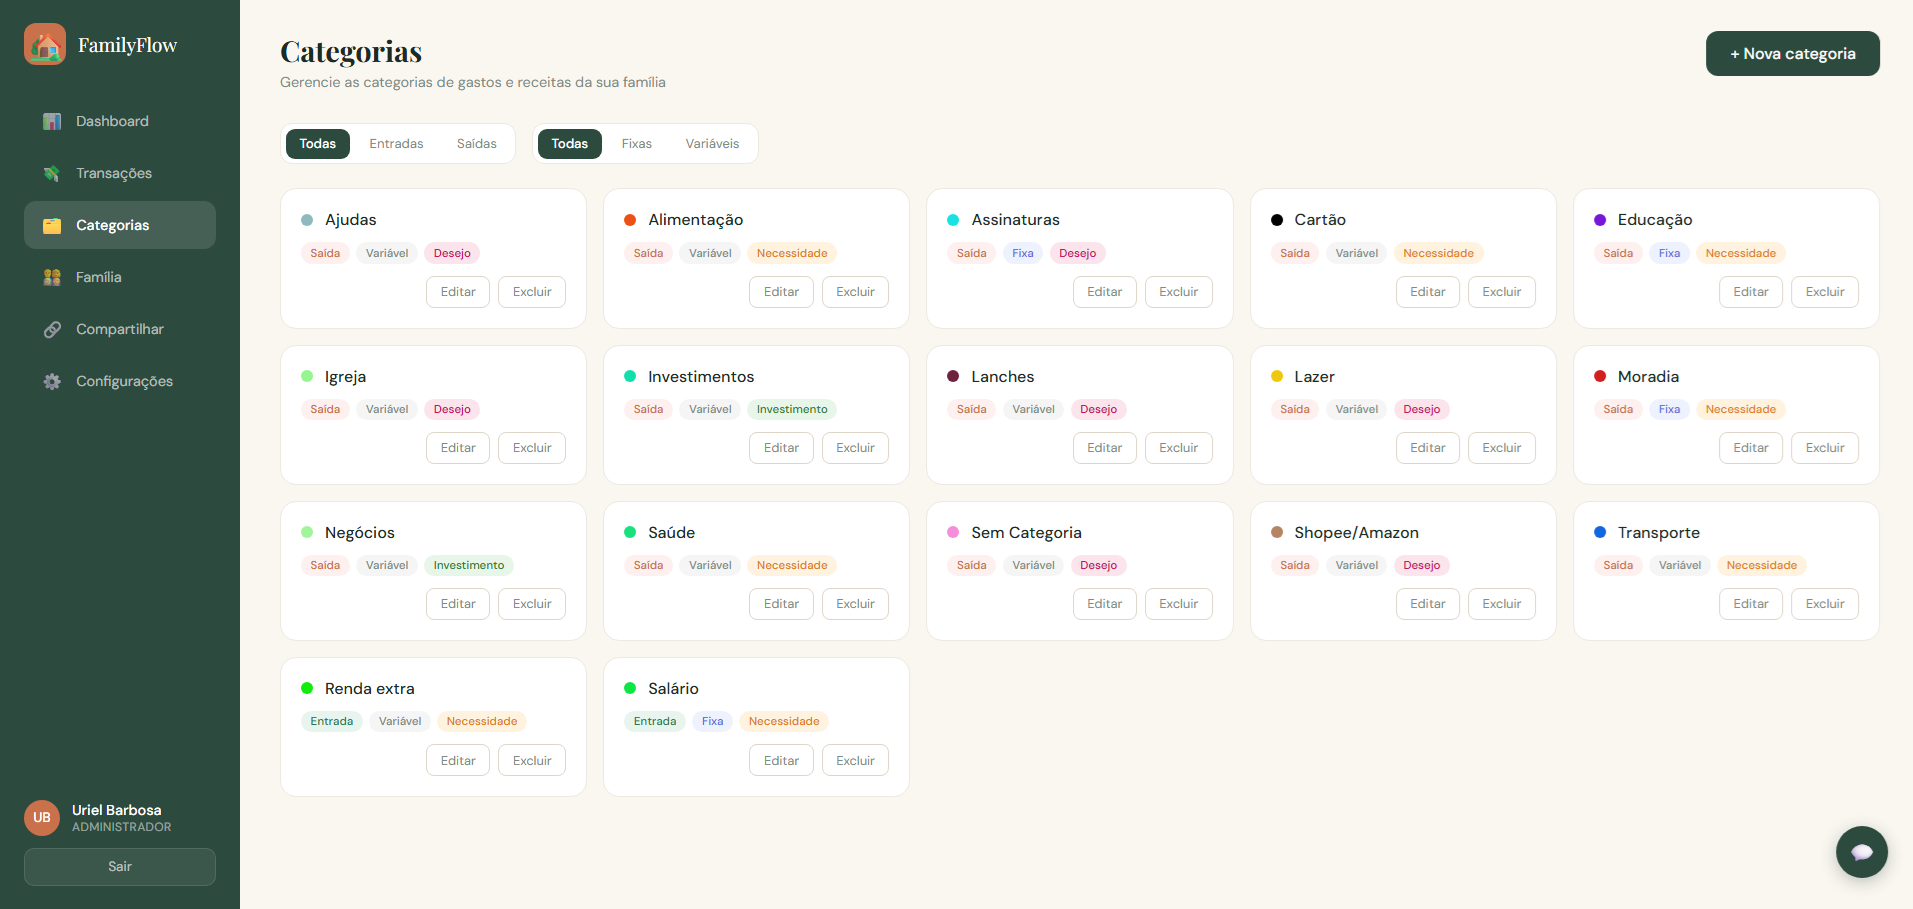Delete the Saúde category
This screenshot has width=1913, height=909.
(x=855, y=604)
